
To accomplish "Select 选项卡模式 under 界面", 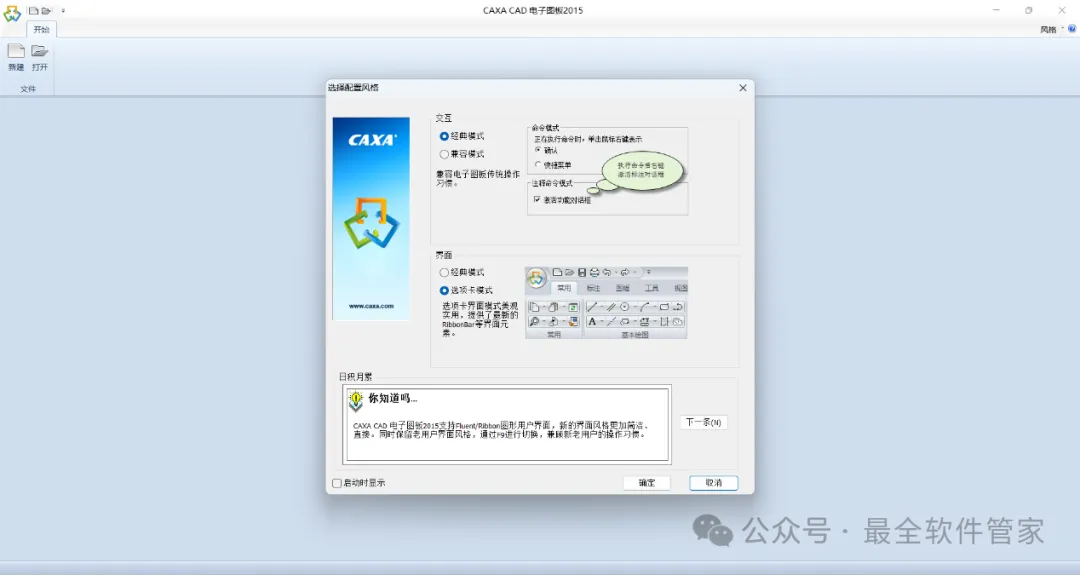I will coord(466,291).
